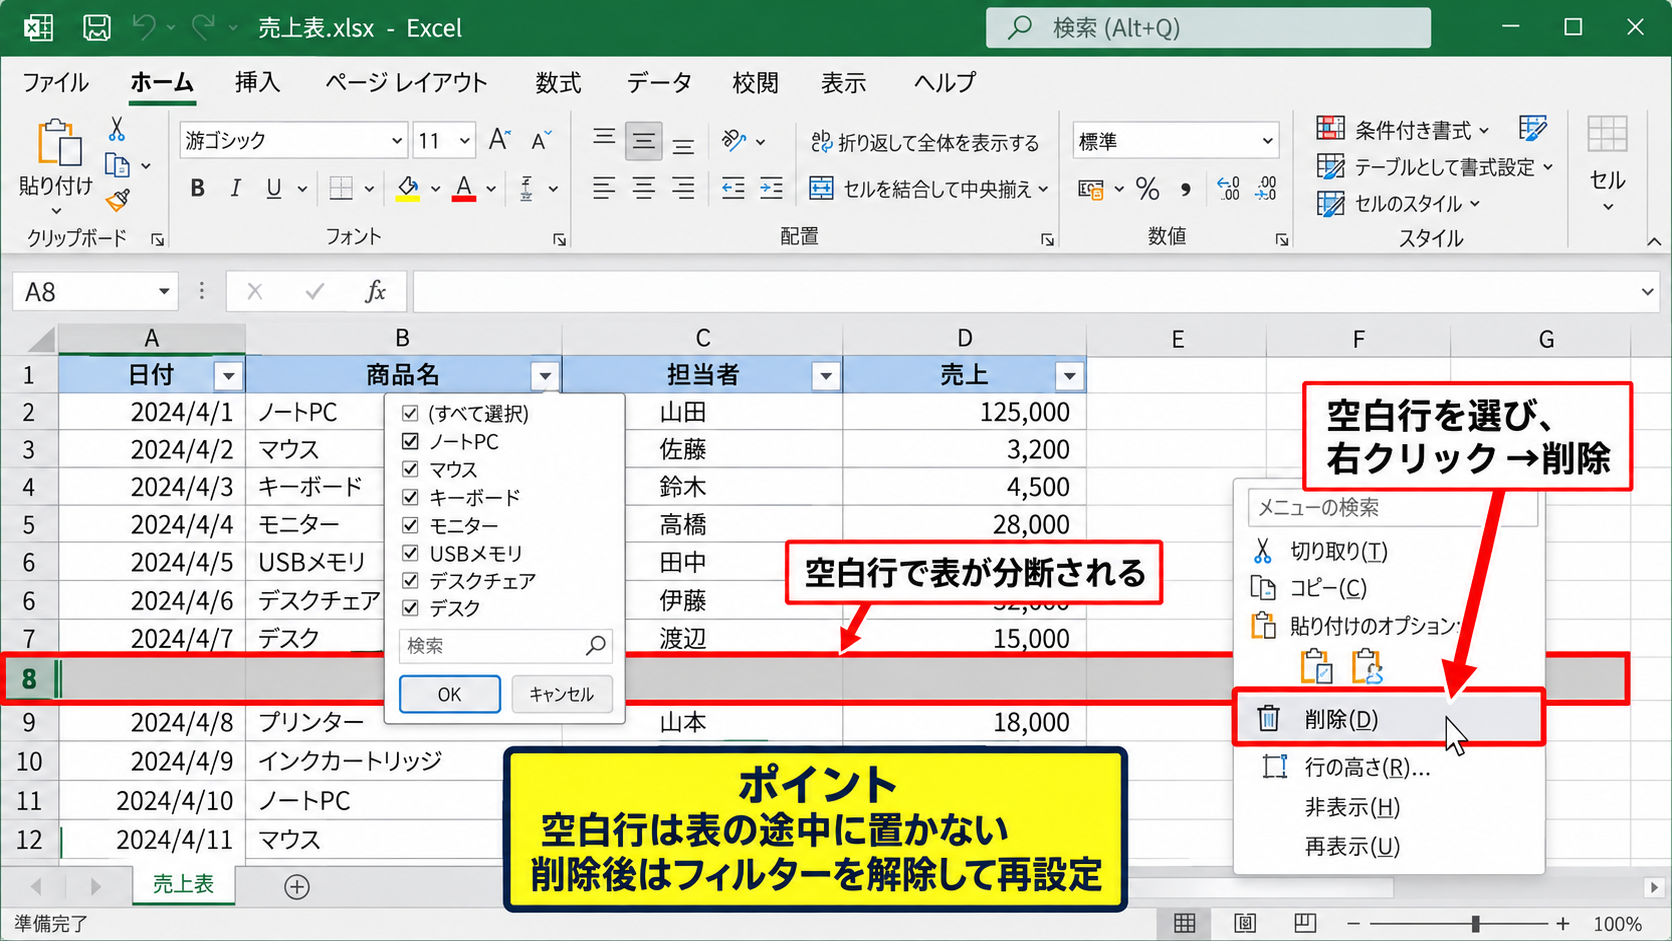Viewport: 1672px width, 941px height.
Task: Open the 挿入 ribbon tab
Action: pyautogui.click(x=257, y=82)
